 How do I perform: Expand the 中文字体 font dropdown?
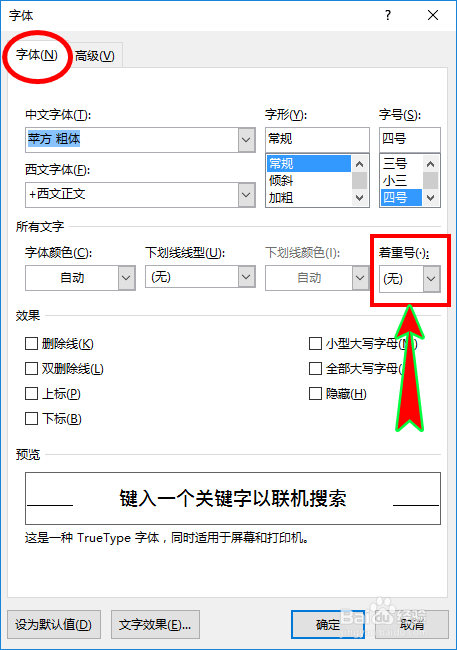[246, 140]
